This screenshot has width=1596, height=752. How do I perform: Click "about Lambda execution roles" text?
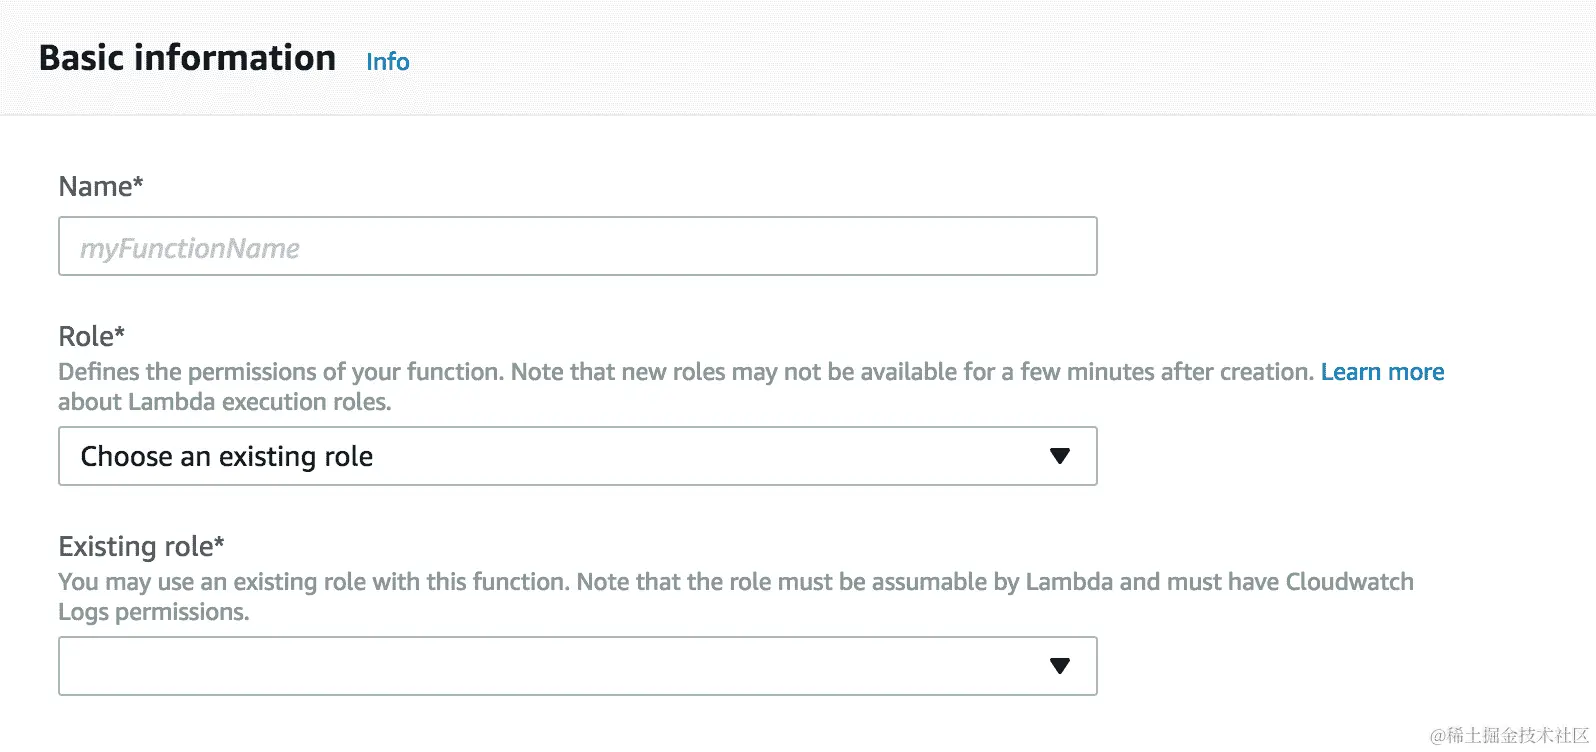(x=224, y=402)
